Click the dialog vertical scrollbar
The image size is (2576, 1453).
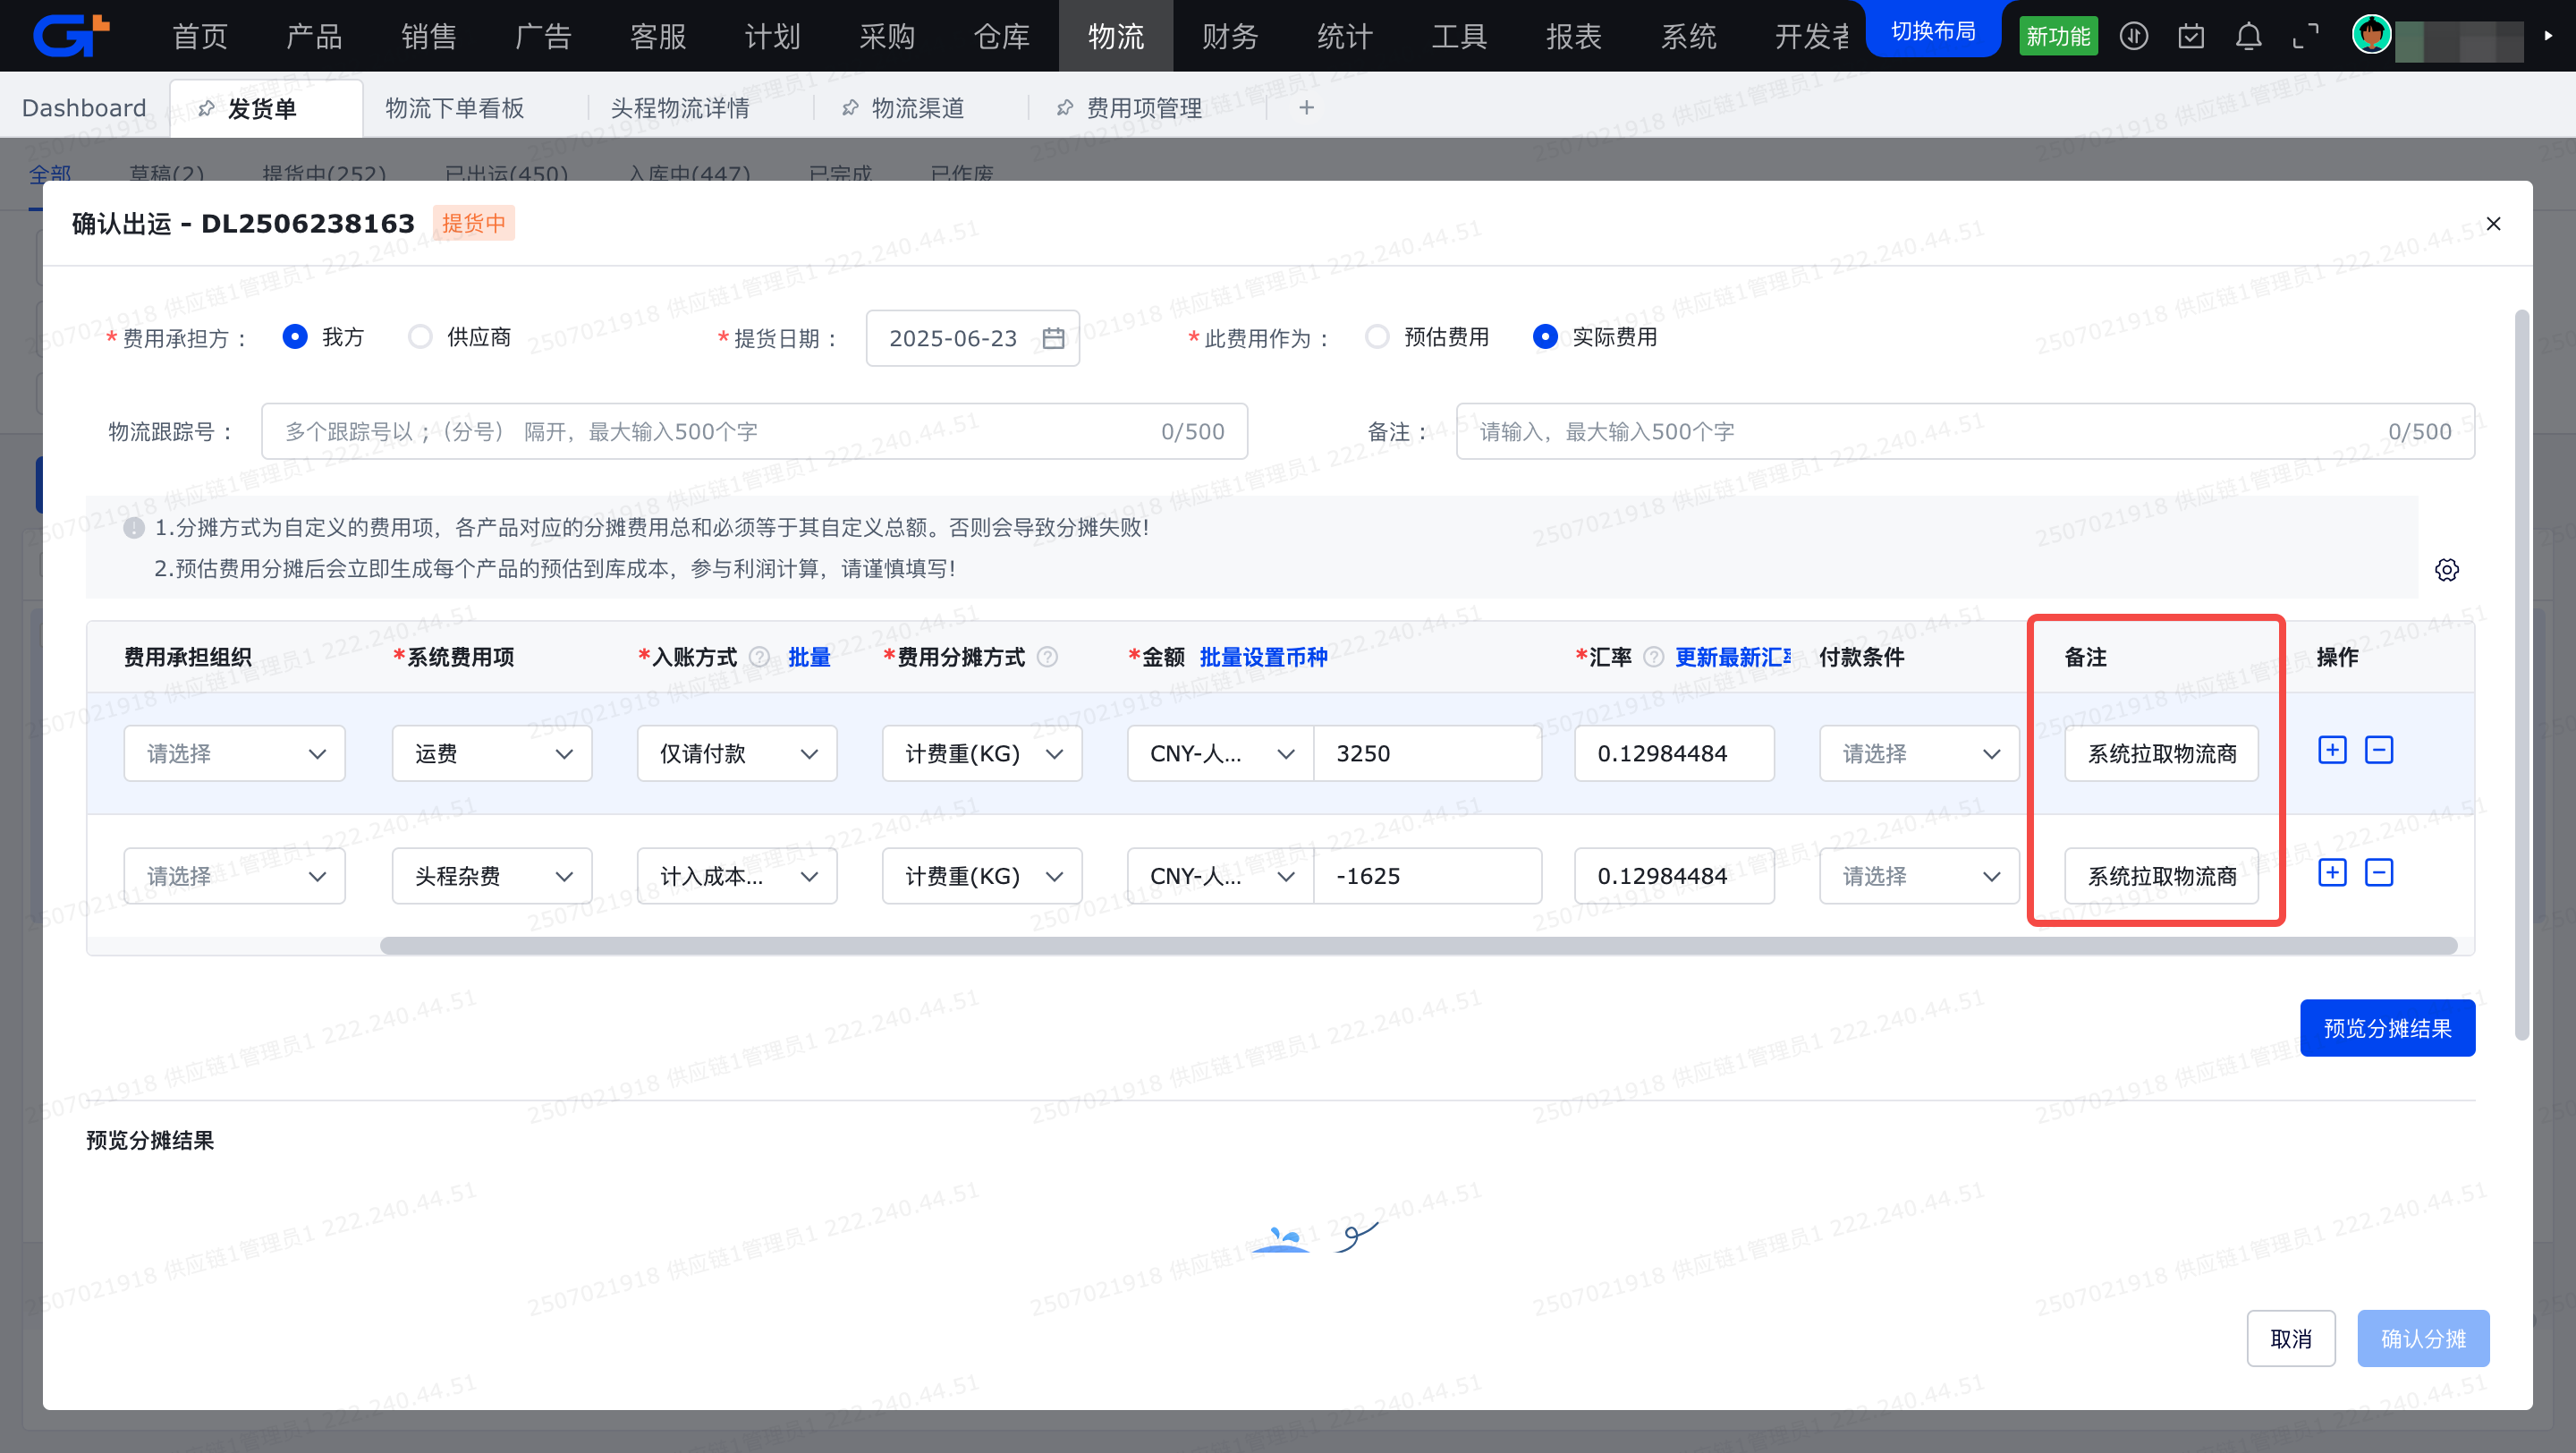(2522, 675)
